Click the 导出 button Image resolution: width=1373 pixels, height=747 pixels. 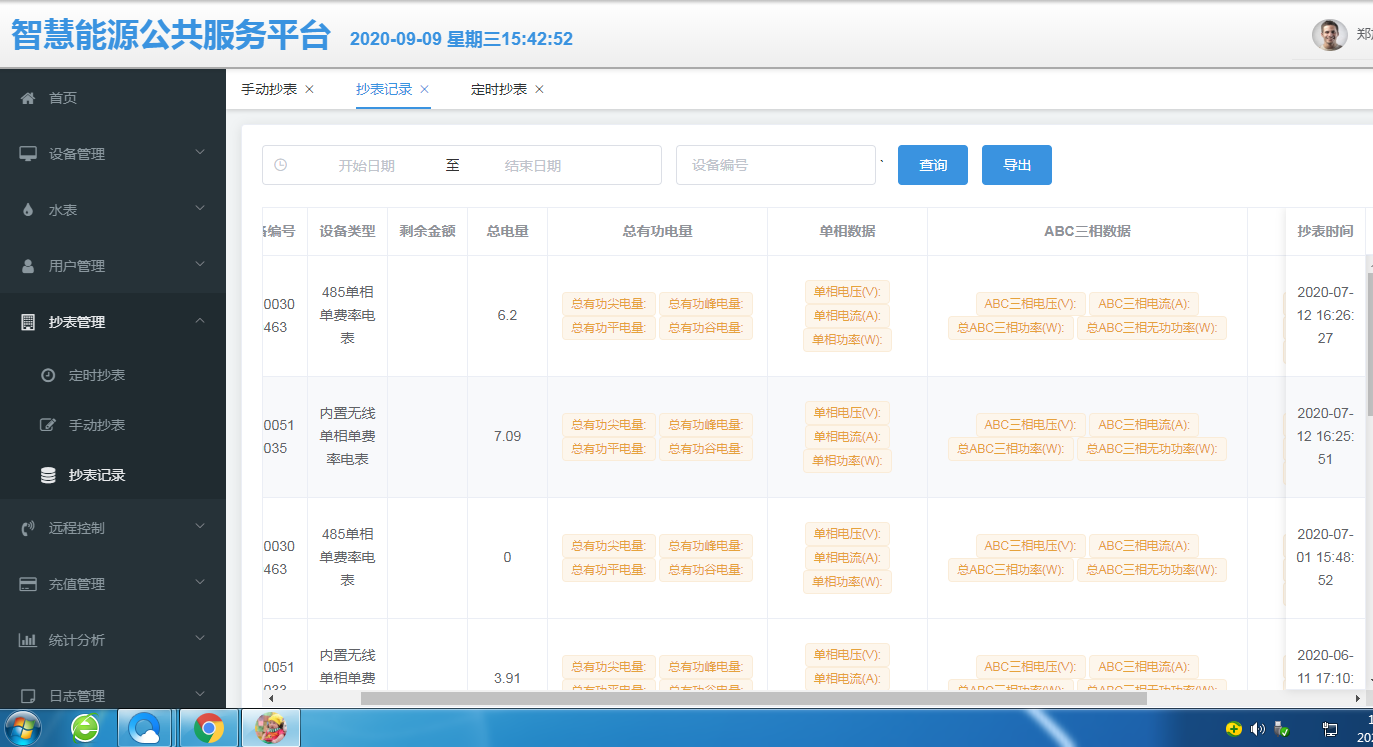coord(1016,165)
